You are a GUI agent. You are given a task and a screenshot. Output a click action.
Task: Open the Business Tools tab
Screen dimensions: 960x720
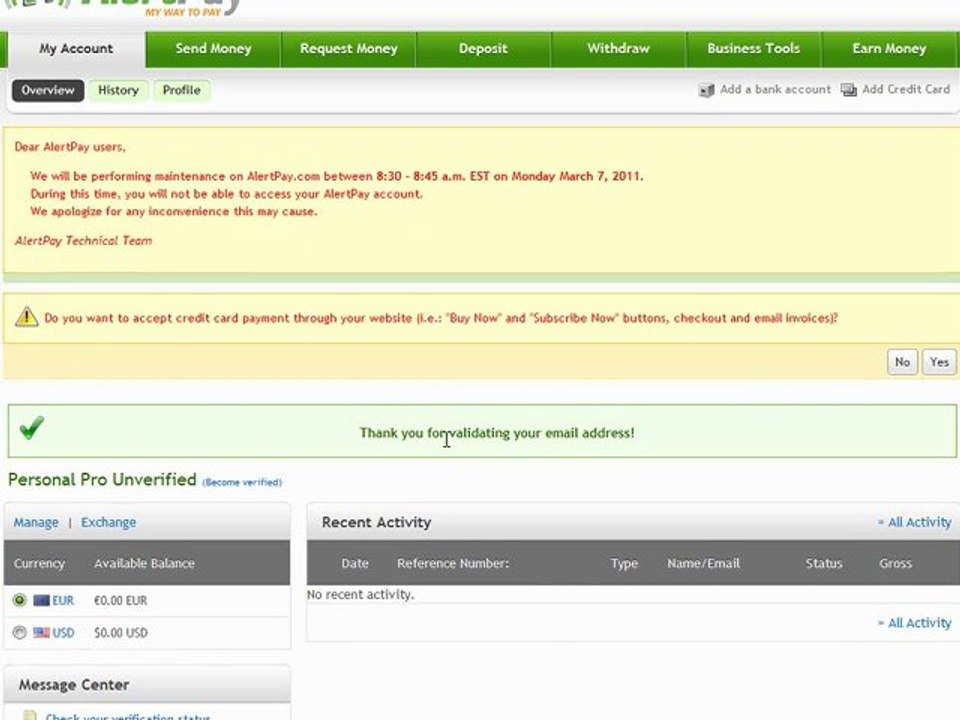(x=754, y=48)
